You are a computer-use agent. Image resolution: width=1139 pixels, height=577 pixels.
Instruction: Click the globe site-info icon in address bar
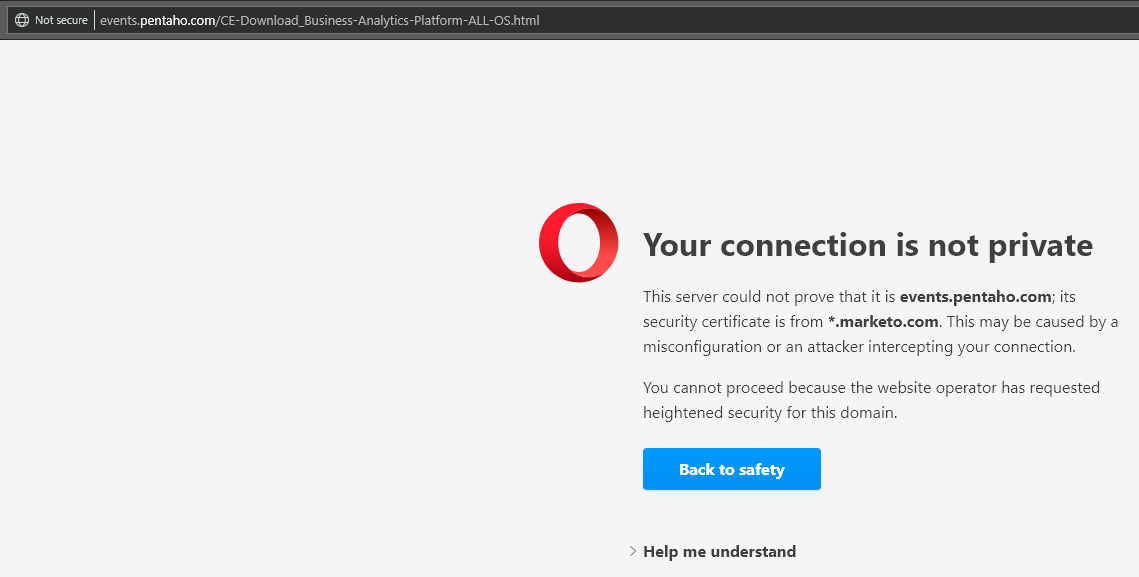[22, 20]
